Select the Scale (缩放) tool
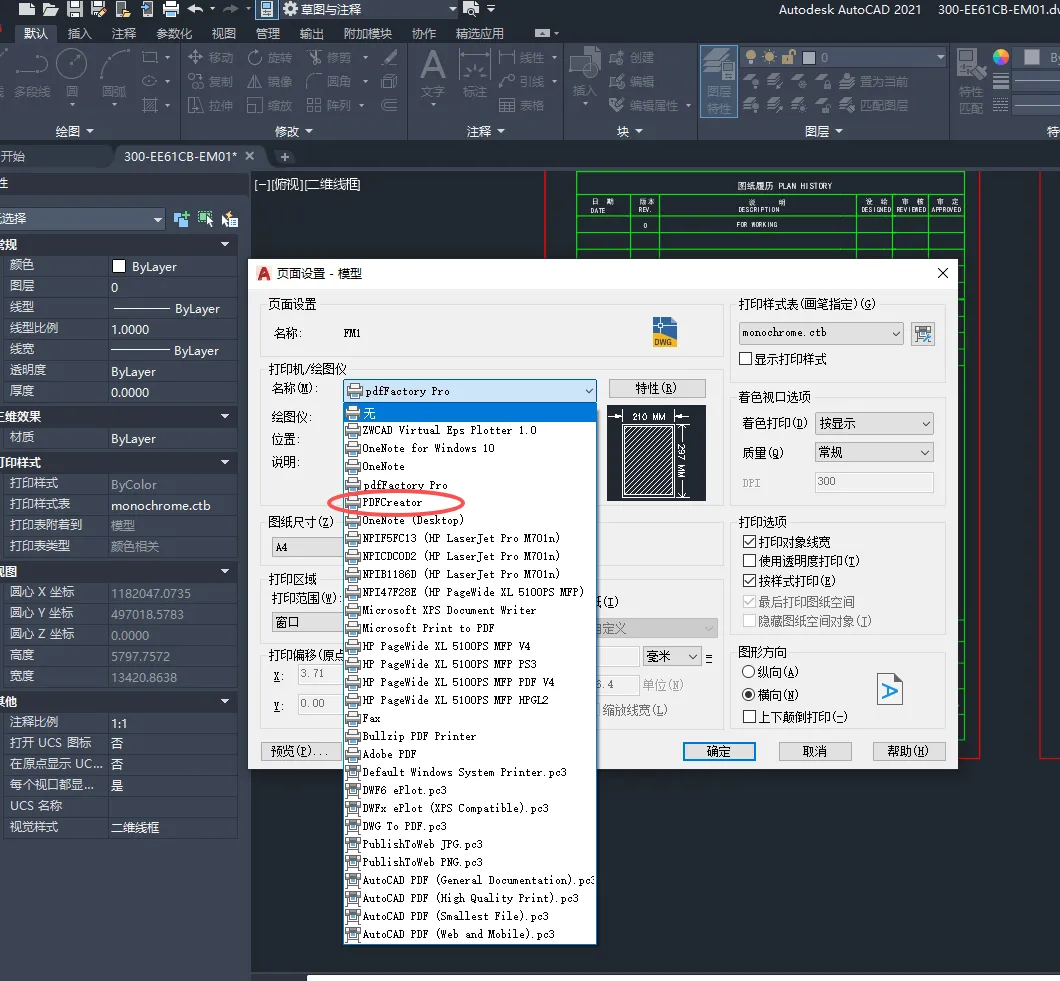 click(x=270, y=105)
